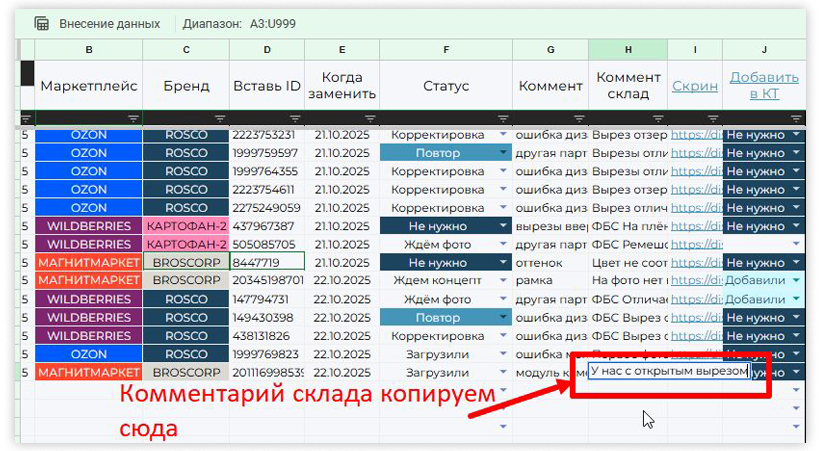Viewport: 821px width, 451px height.
Task: Open the filter icon in Коммент column
Action: click(579, 118)
